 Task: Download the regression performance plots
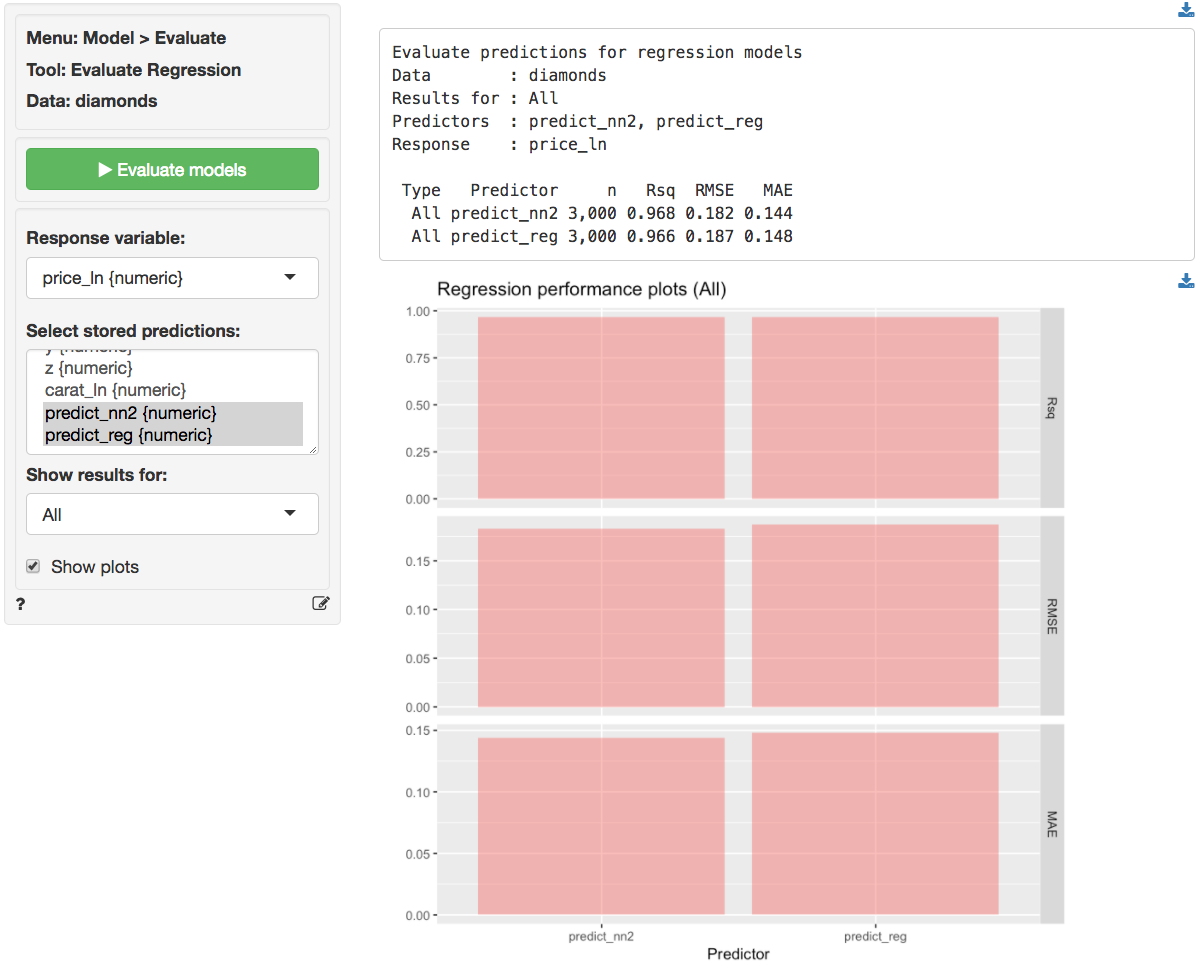pos(1186,281)
